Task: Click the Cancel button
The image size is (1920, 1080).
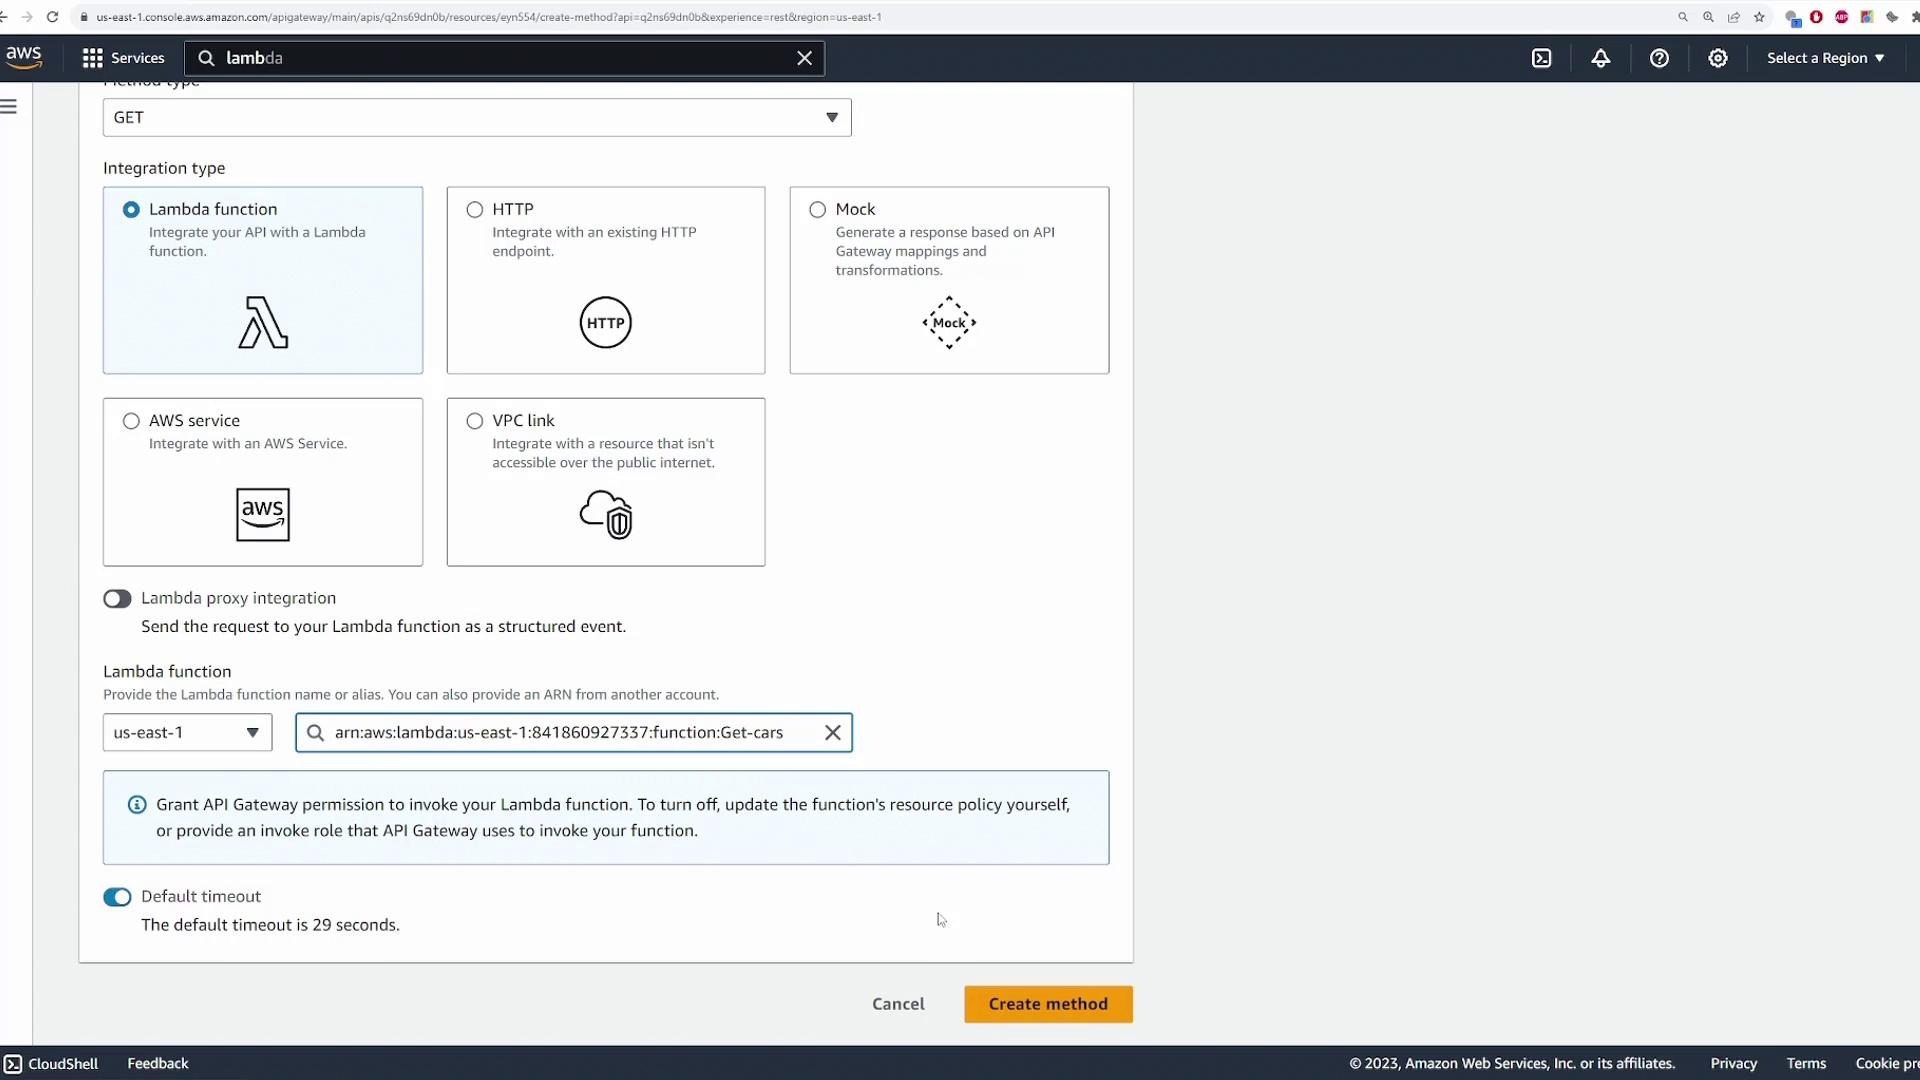Action: pyautogui.click(x=897, y=1004)
